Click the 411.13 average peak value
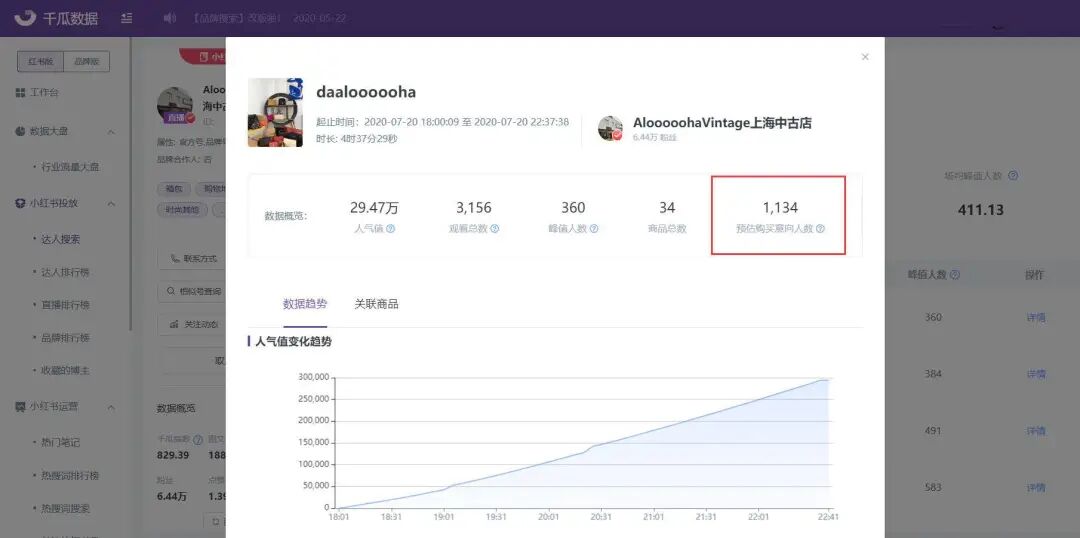Viewport: 1080px width, 538px height. click(x=981, y=210)
